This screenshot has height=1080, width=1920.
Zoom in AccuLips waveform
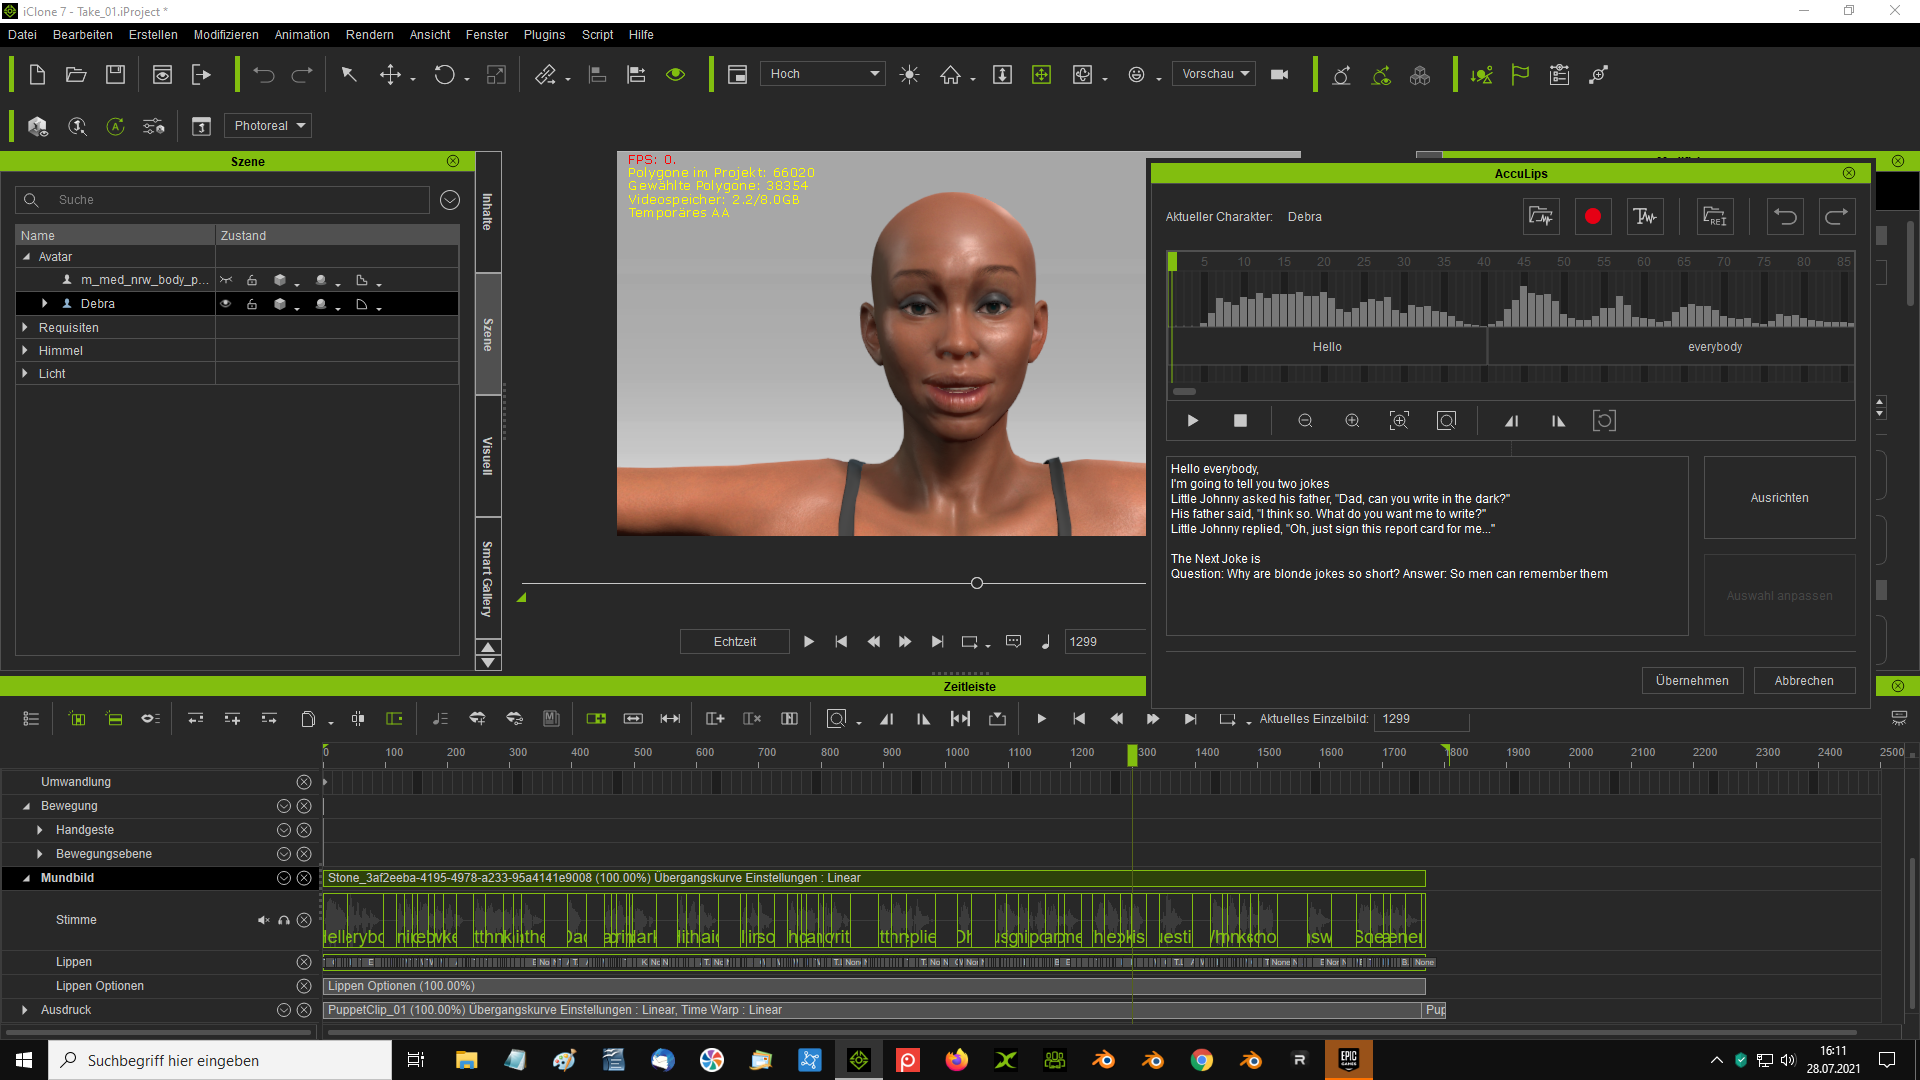[x=1352, y=421]
